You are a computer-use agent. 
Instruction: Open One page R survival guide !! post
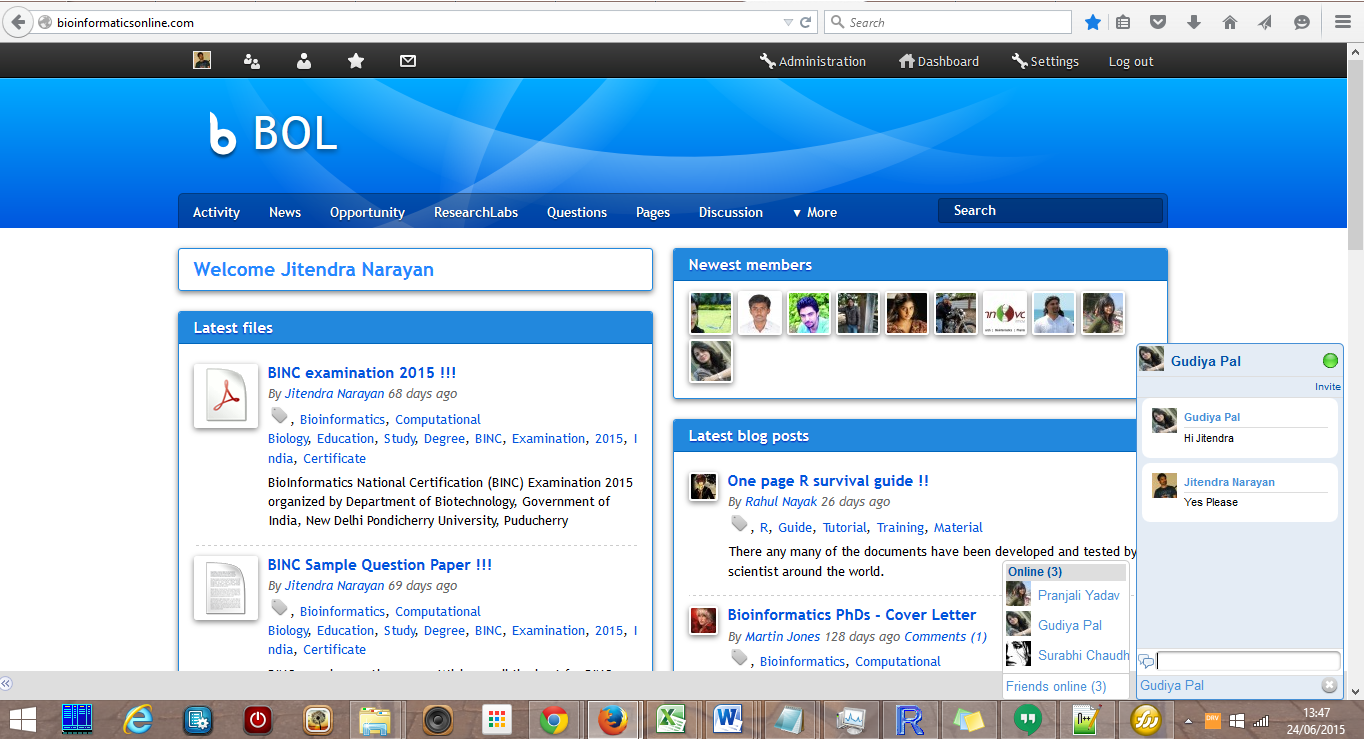(828, 481)
